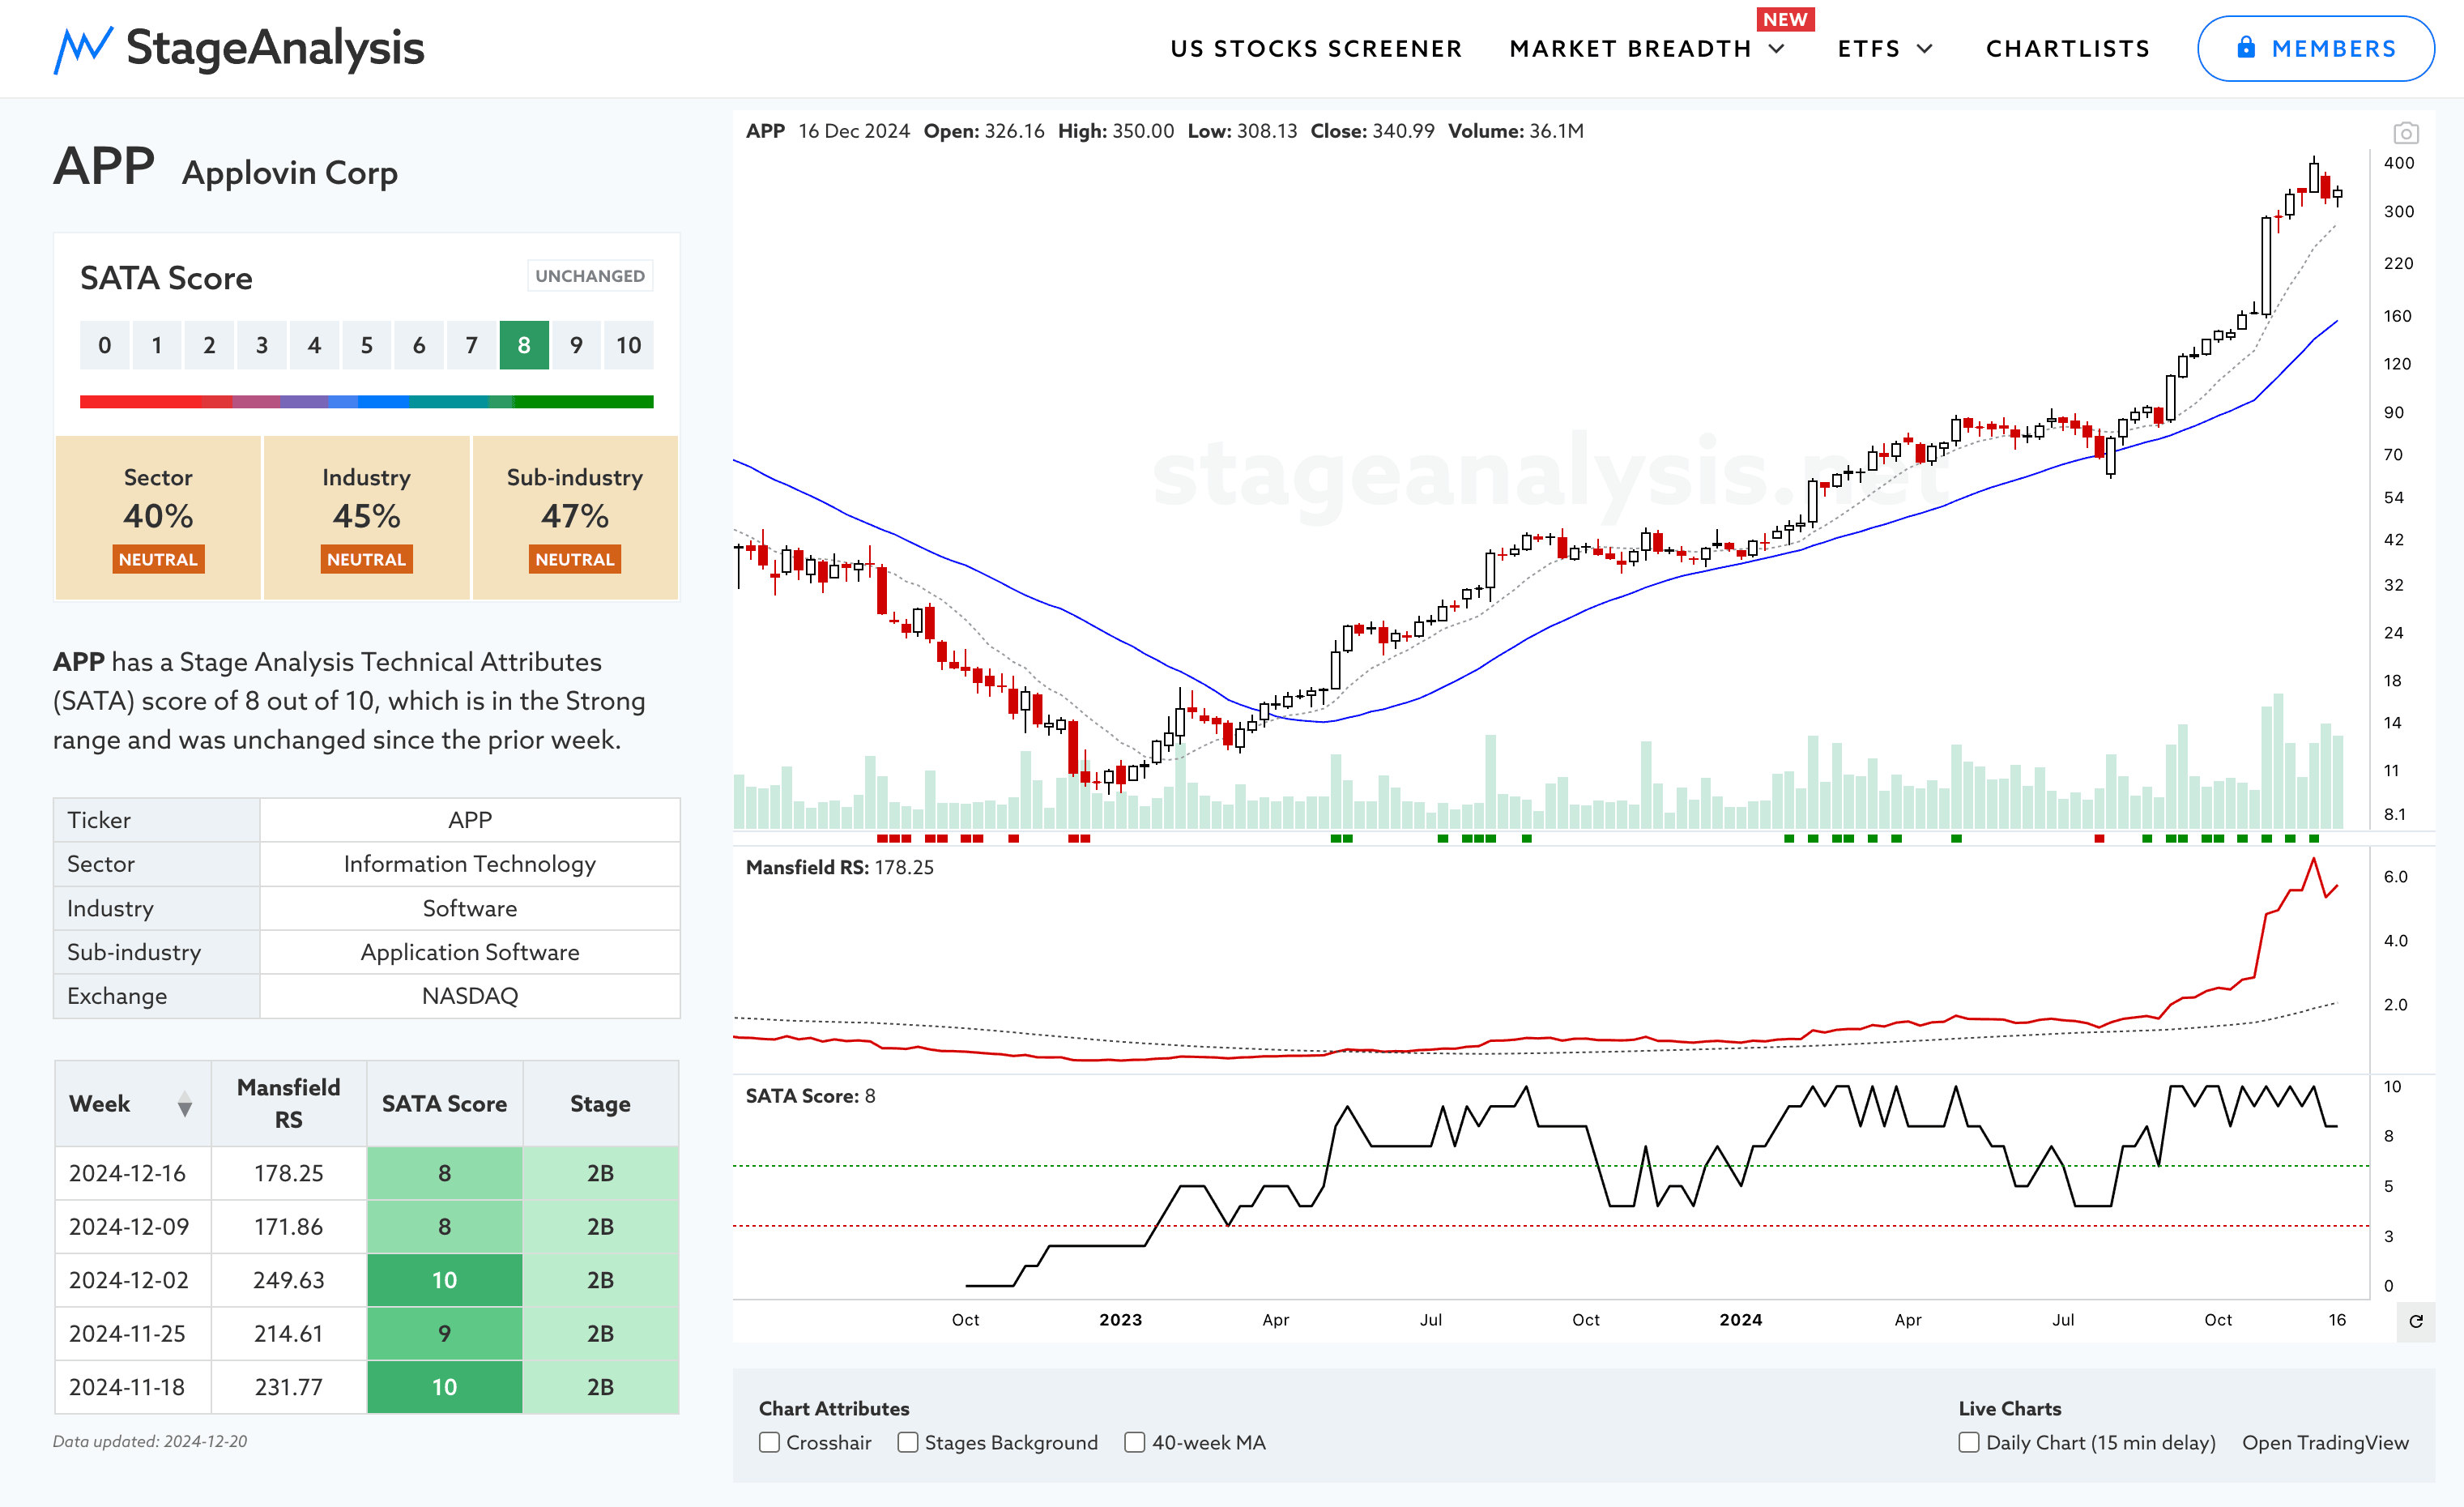Click the Ticker row APP value
Screen dimensions: 2464x1507
470,820
